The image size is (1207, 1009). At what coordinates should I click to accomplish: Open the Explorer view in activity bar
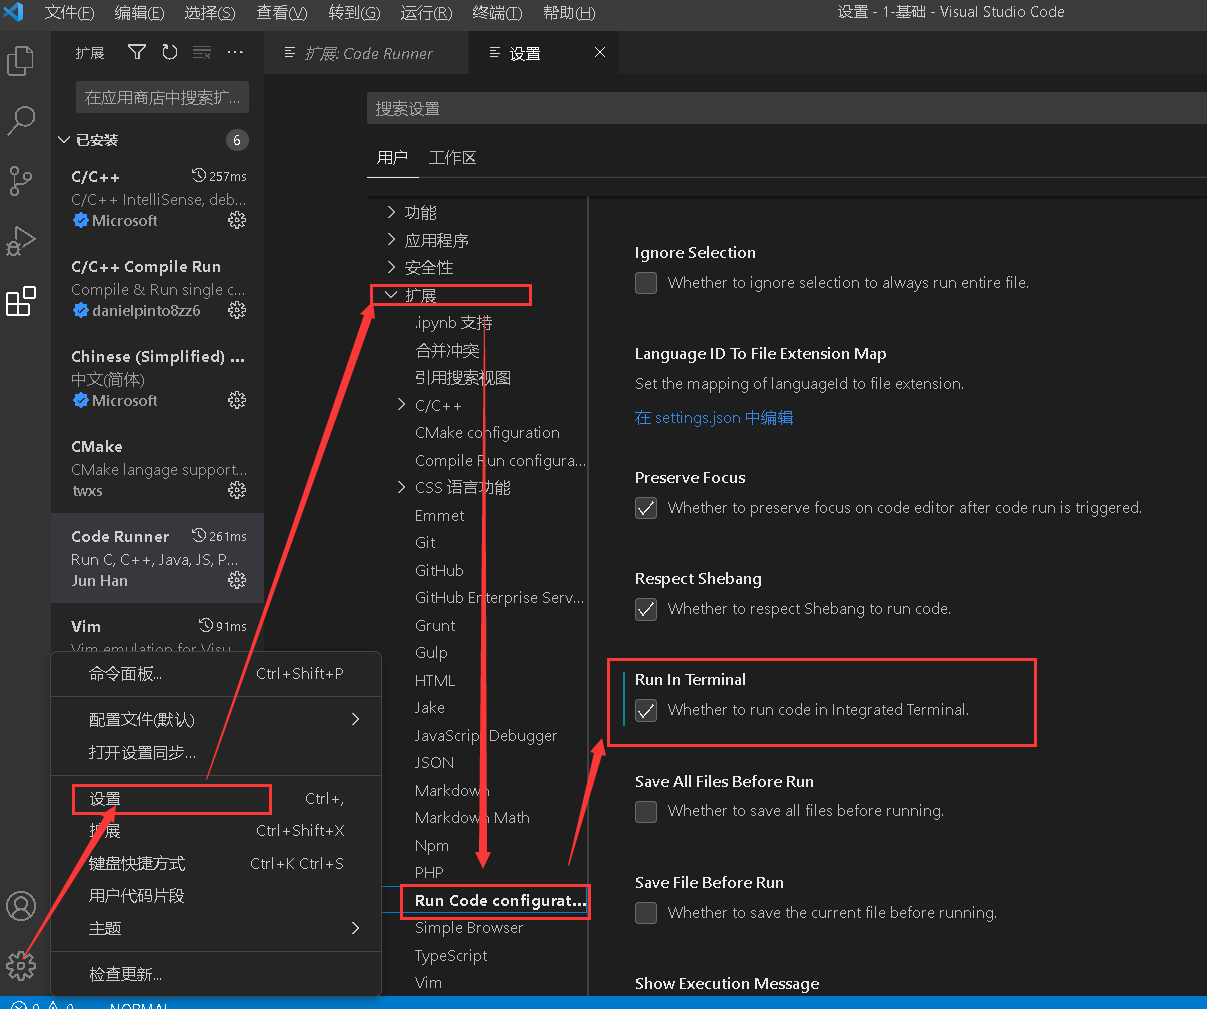pyautogui.click(x=20, y=61)
